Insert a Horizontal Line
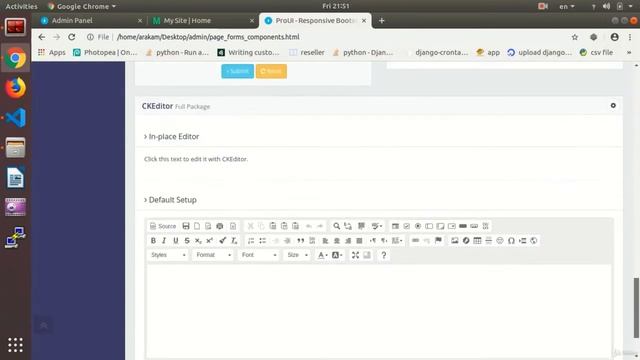This screenshot has width=640, height=360. click(489, 241)
